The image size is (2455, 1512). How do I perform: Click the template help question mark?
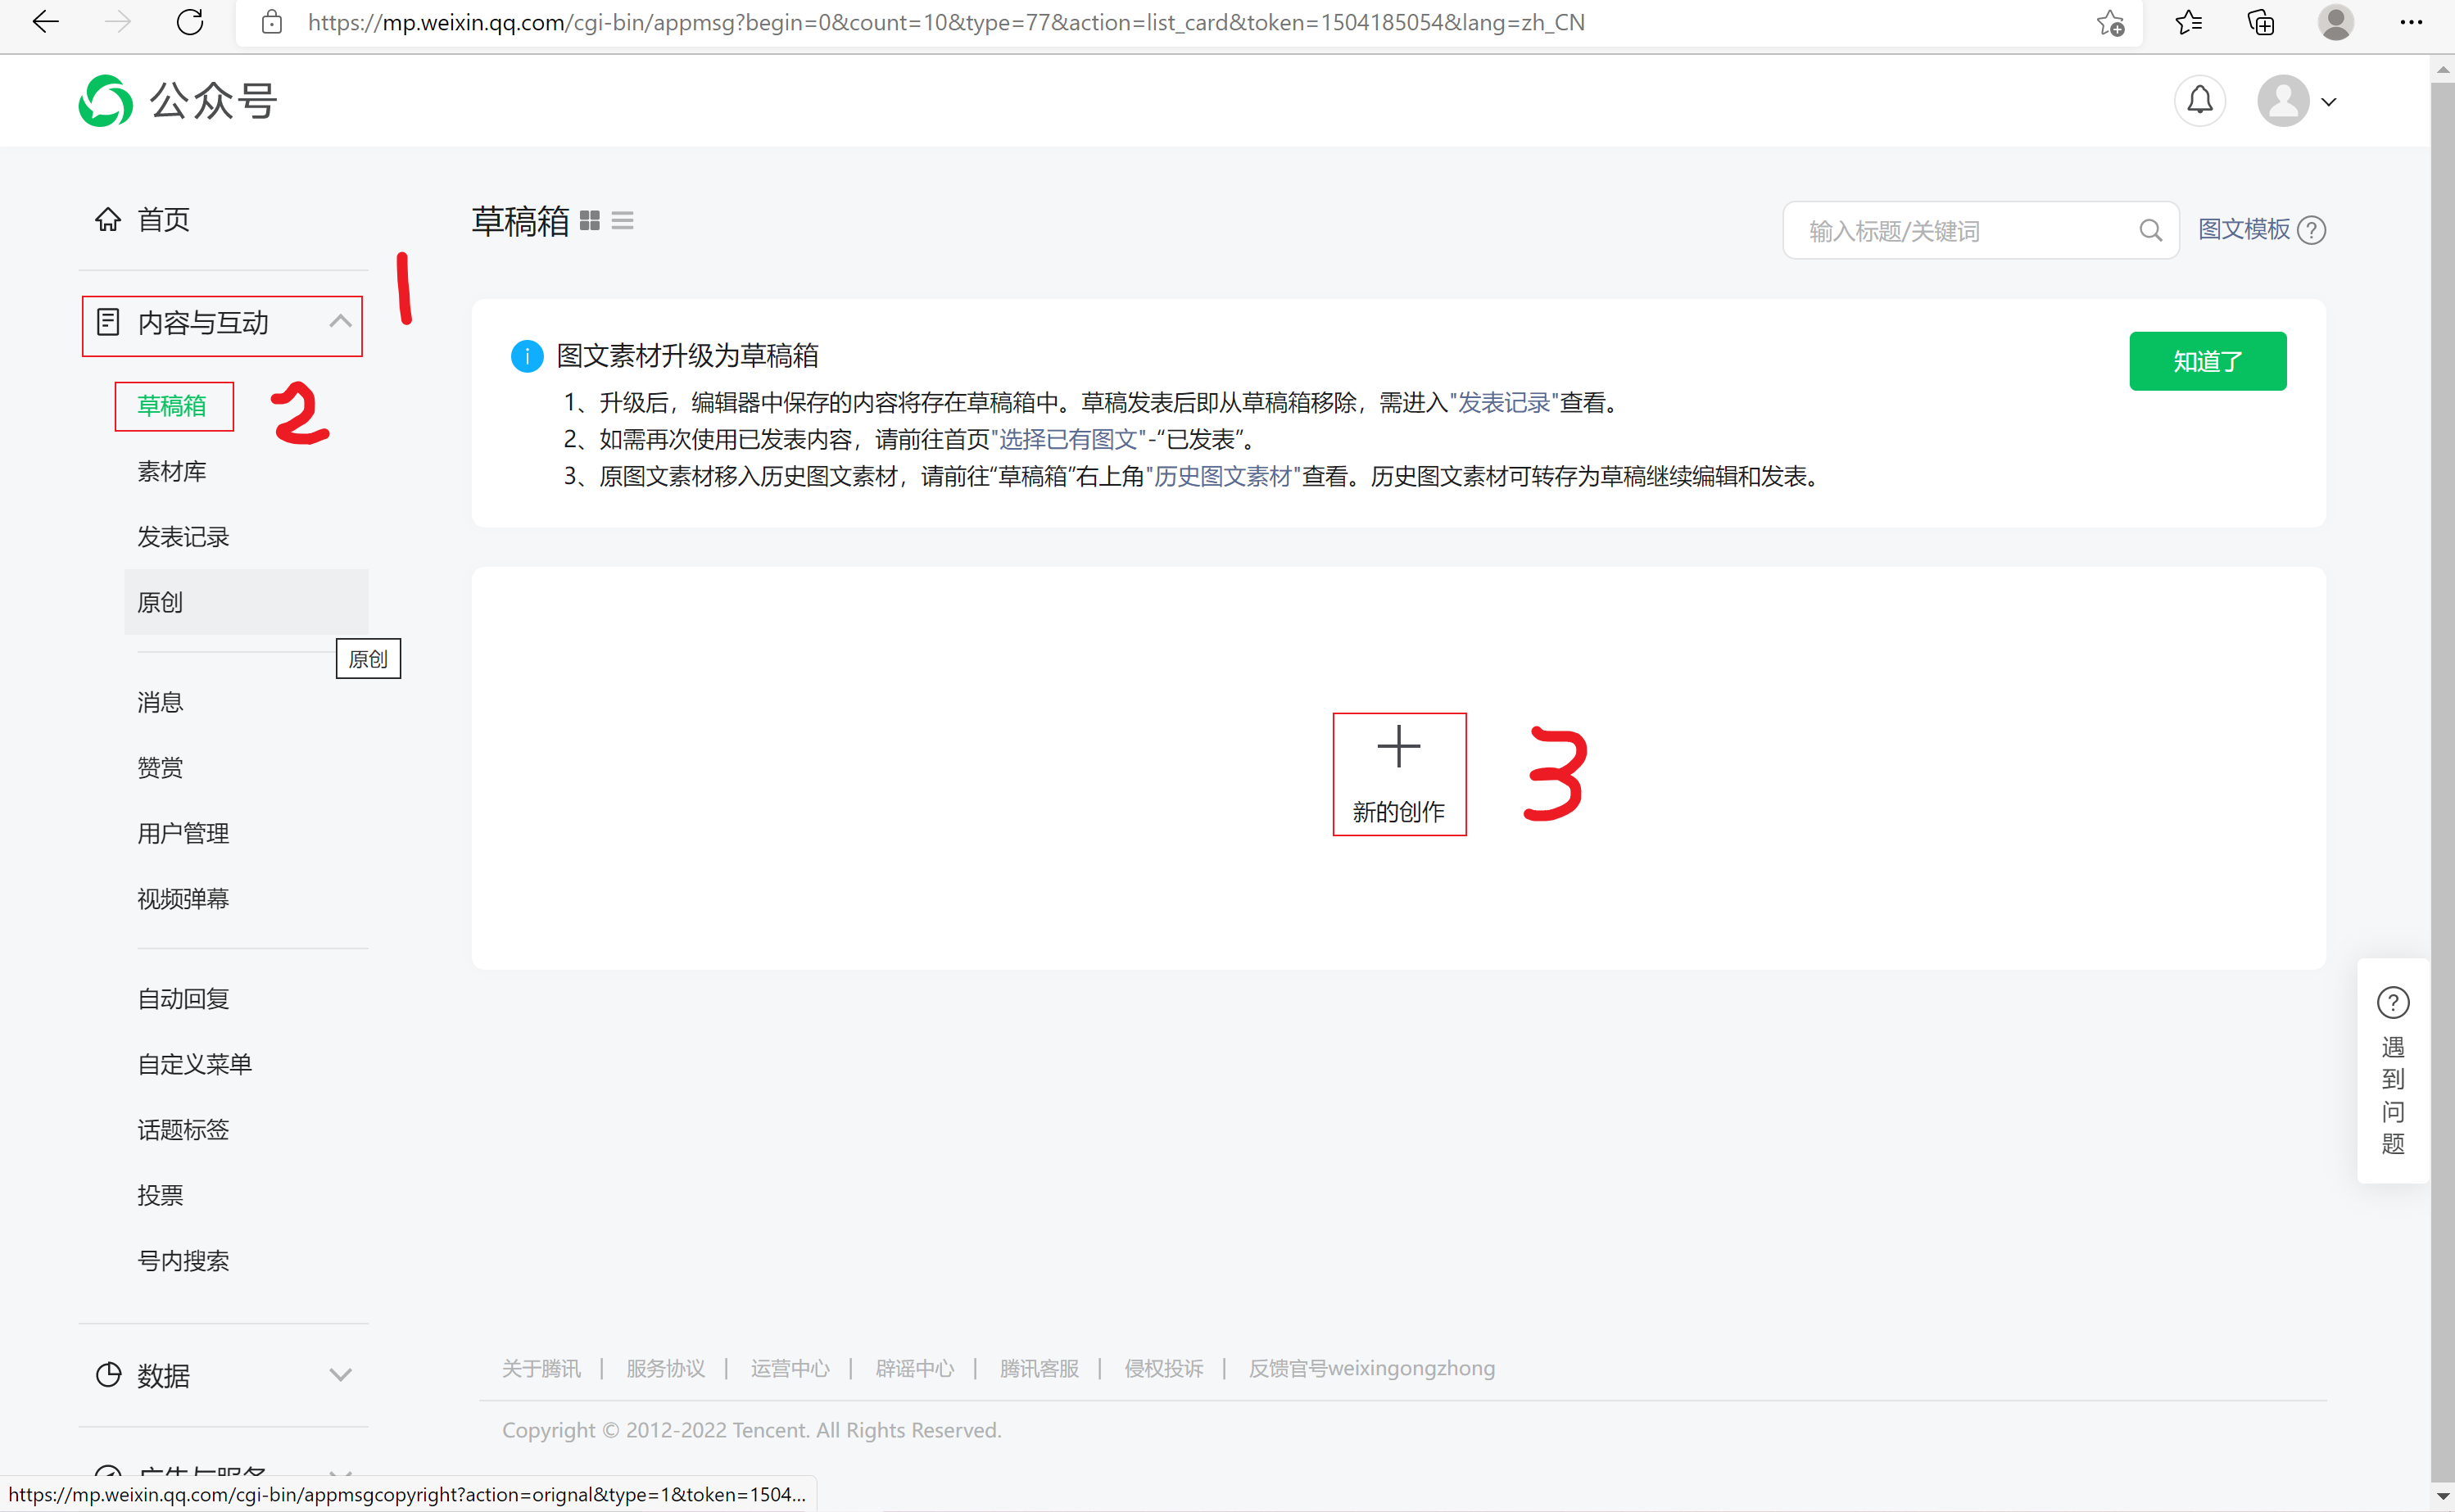pyautogui.click(x=2311, y=231)
